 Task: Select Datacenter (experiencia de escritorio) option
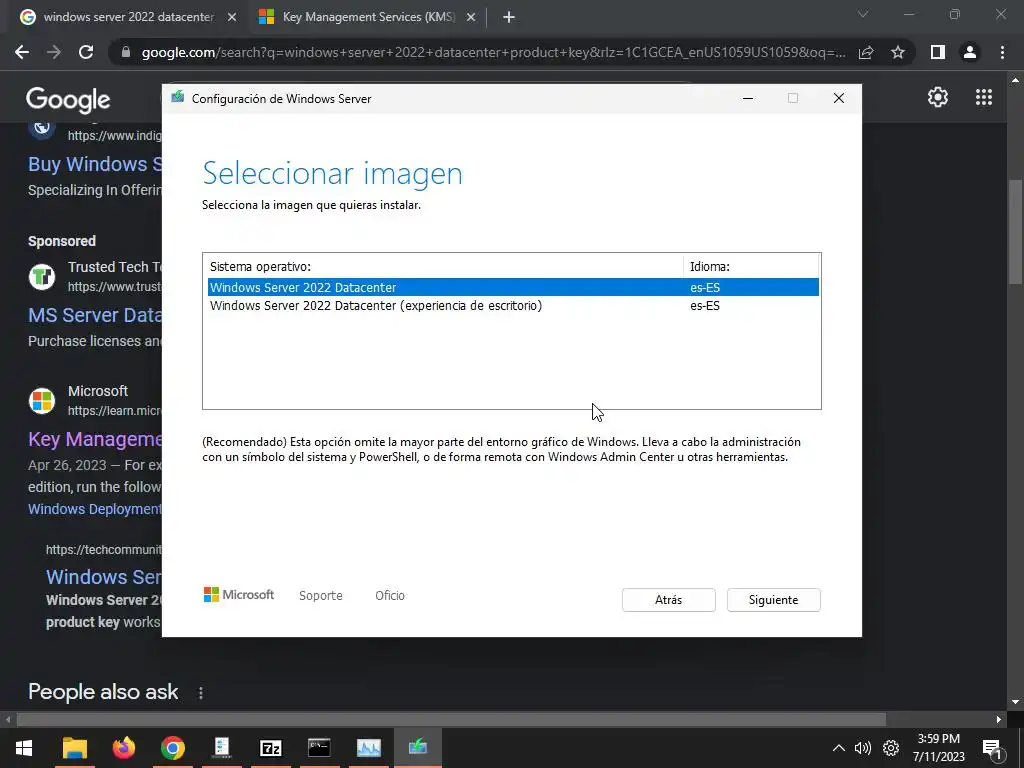513,306
